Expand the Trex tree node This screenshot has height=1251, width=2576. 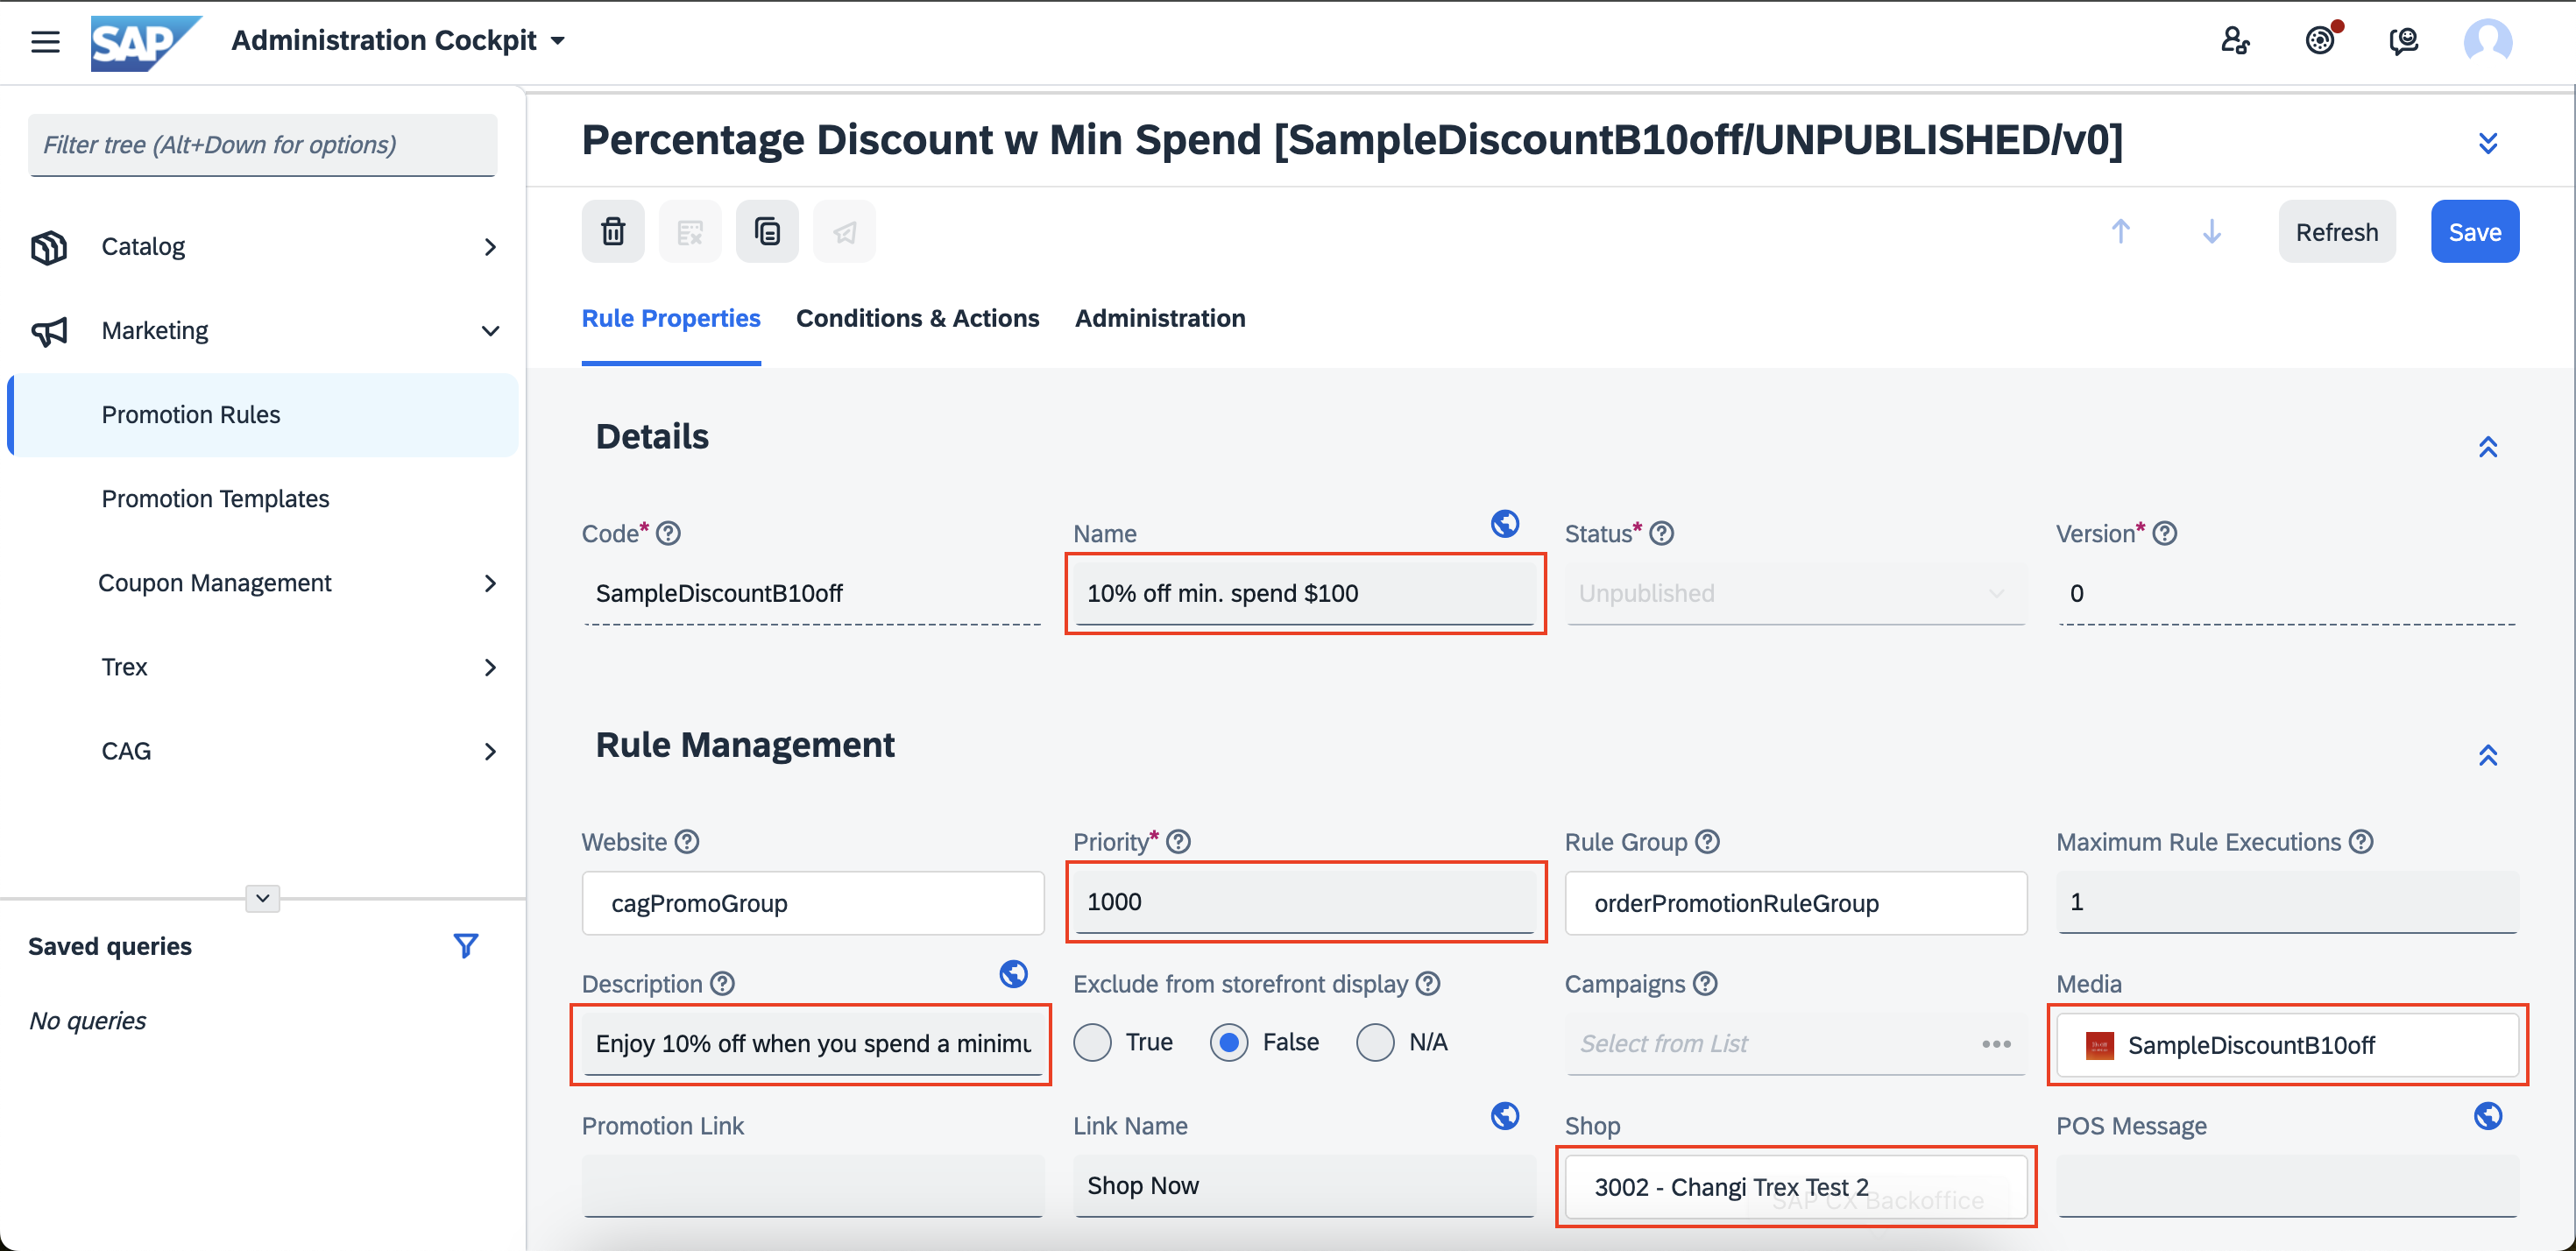point(490,667)
